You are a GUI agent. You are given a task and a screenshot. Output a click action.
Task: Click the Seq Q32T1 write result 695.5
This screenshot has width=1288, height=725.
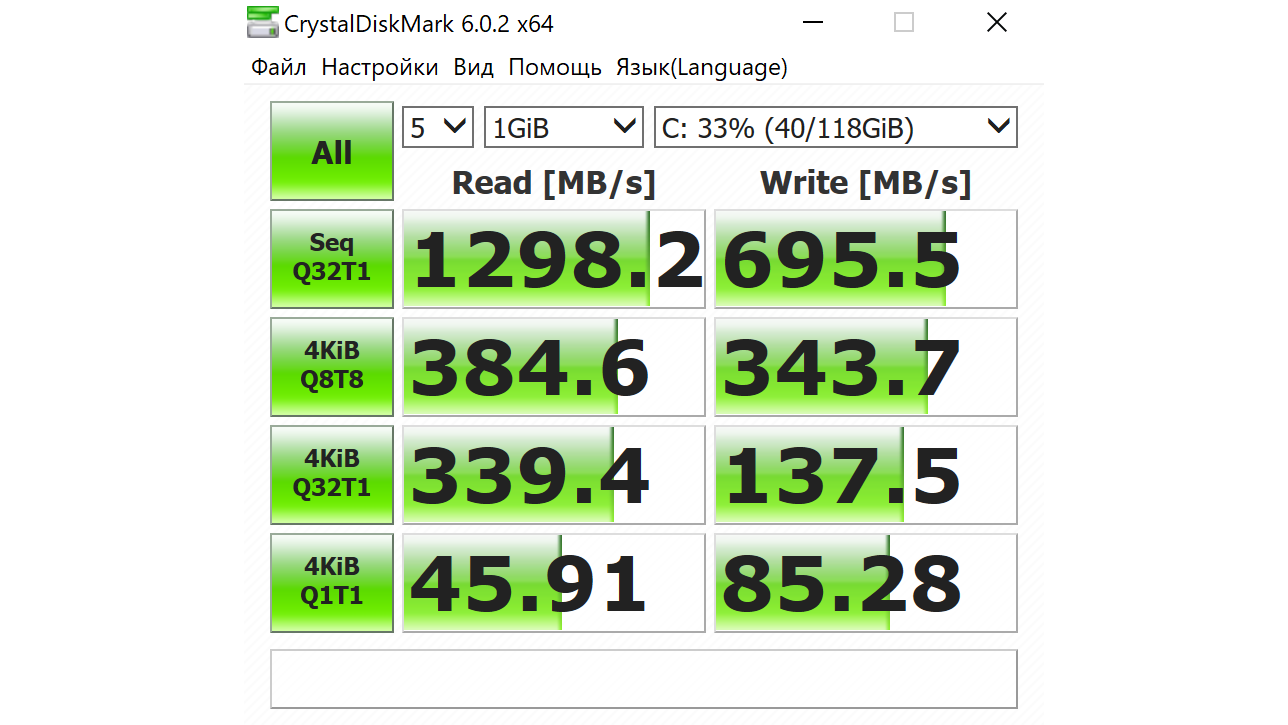tap(866, 259)
